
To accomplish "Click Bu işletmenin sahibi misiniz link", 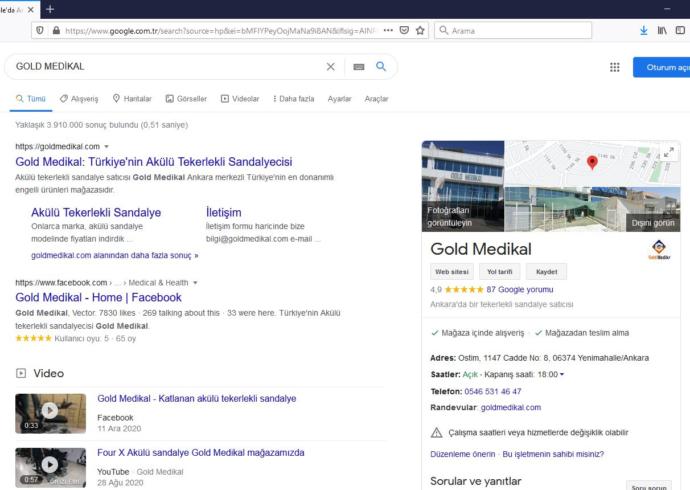I will pos(553,454).
